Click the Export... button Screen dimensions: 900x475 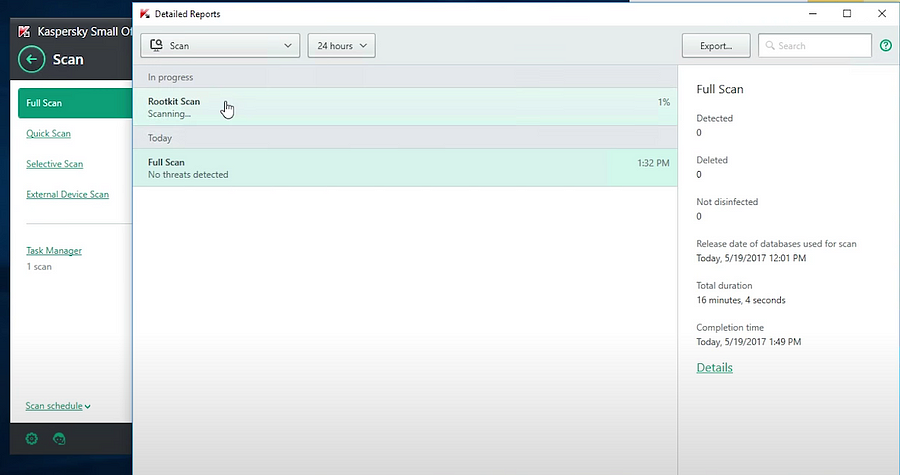click(716, 45)
